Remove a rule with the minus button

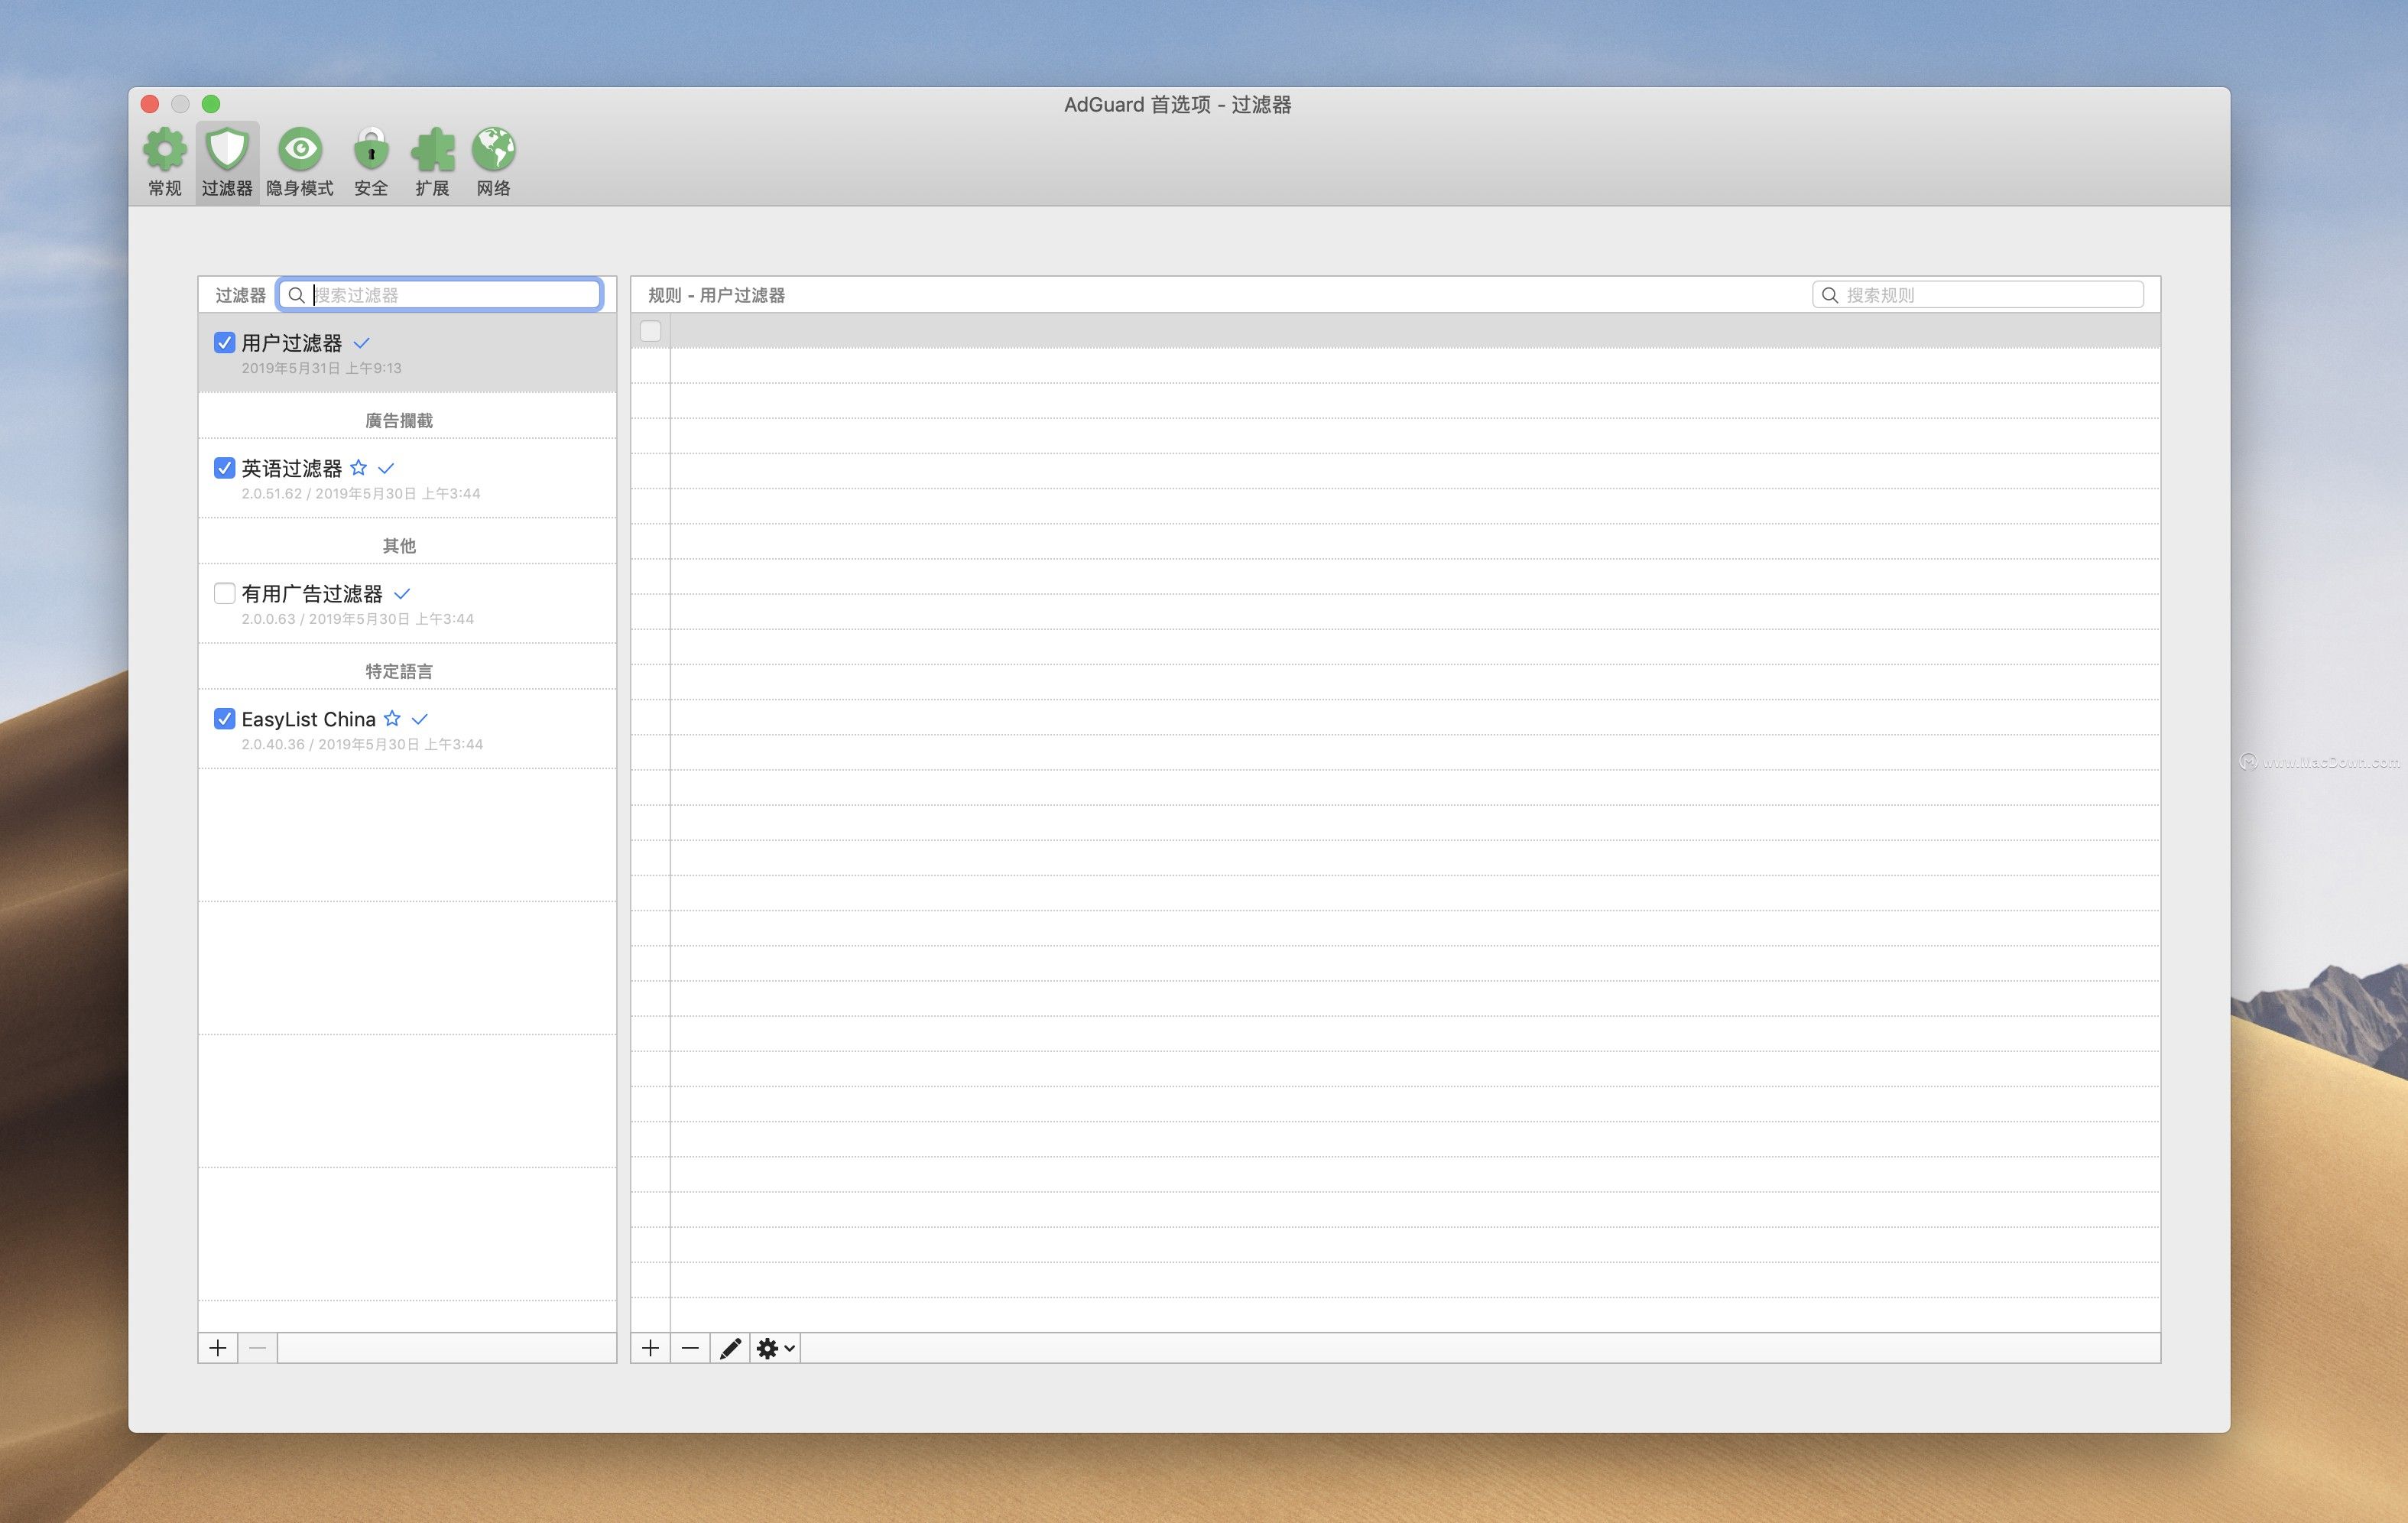click(x=691, y=1348)
